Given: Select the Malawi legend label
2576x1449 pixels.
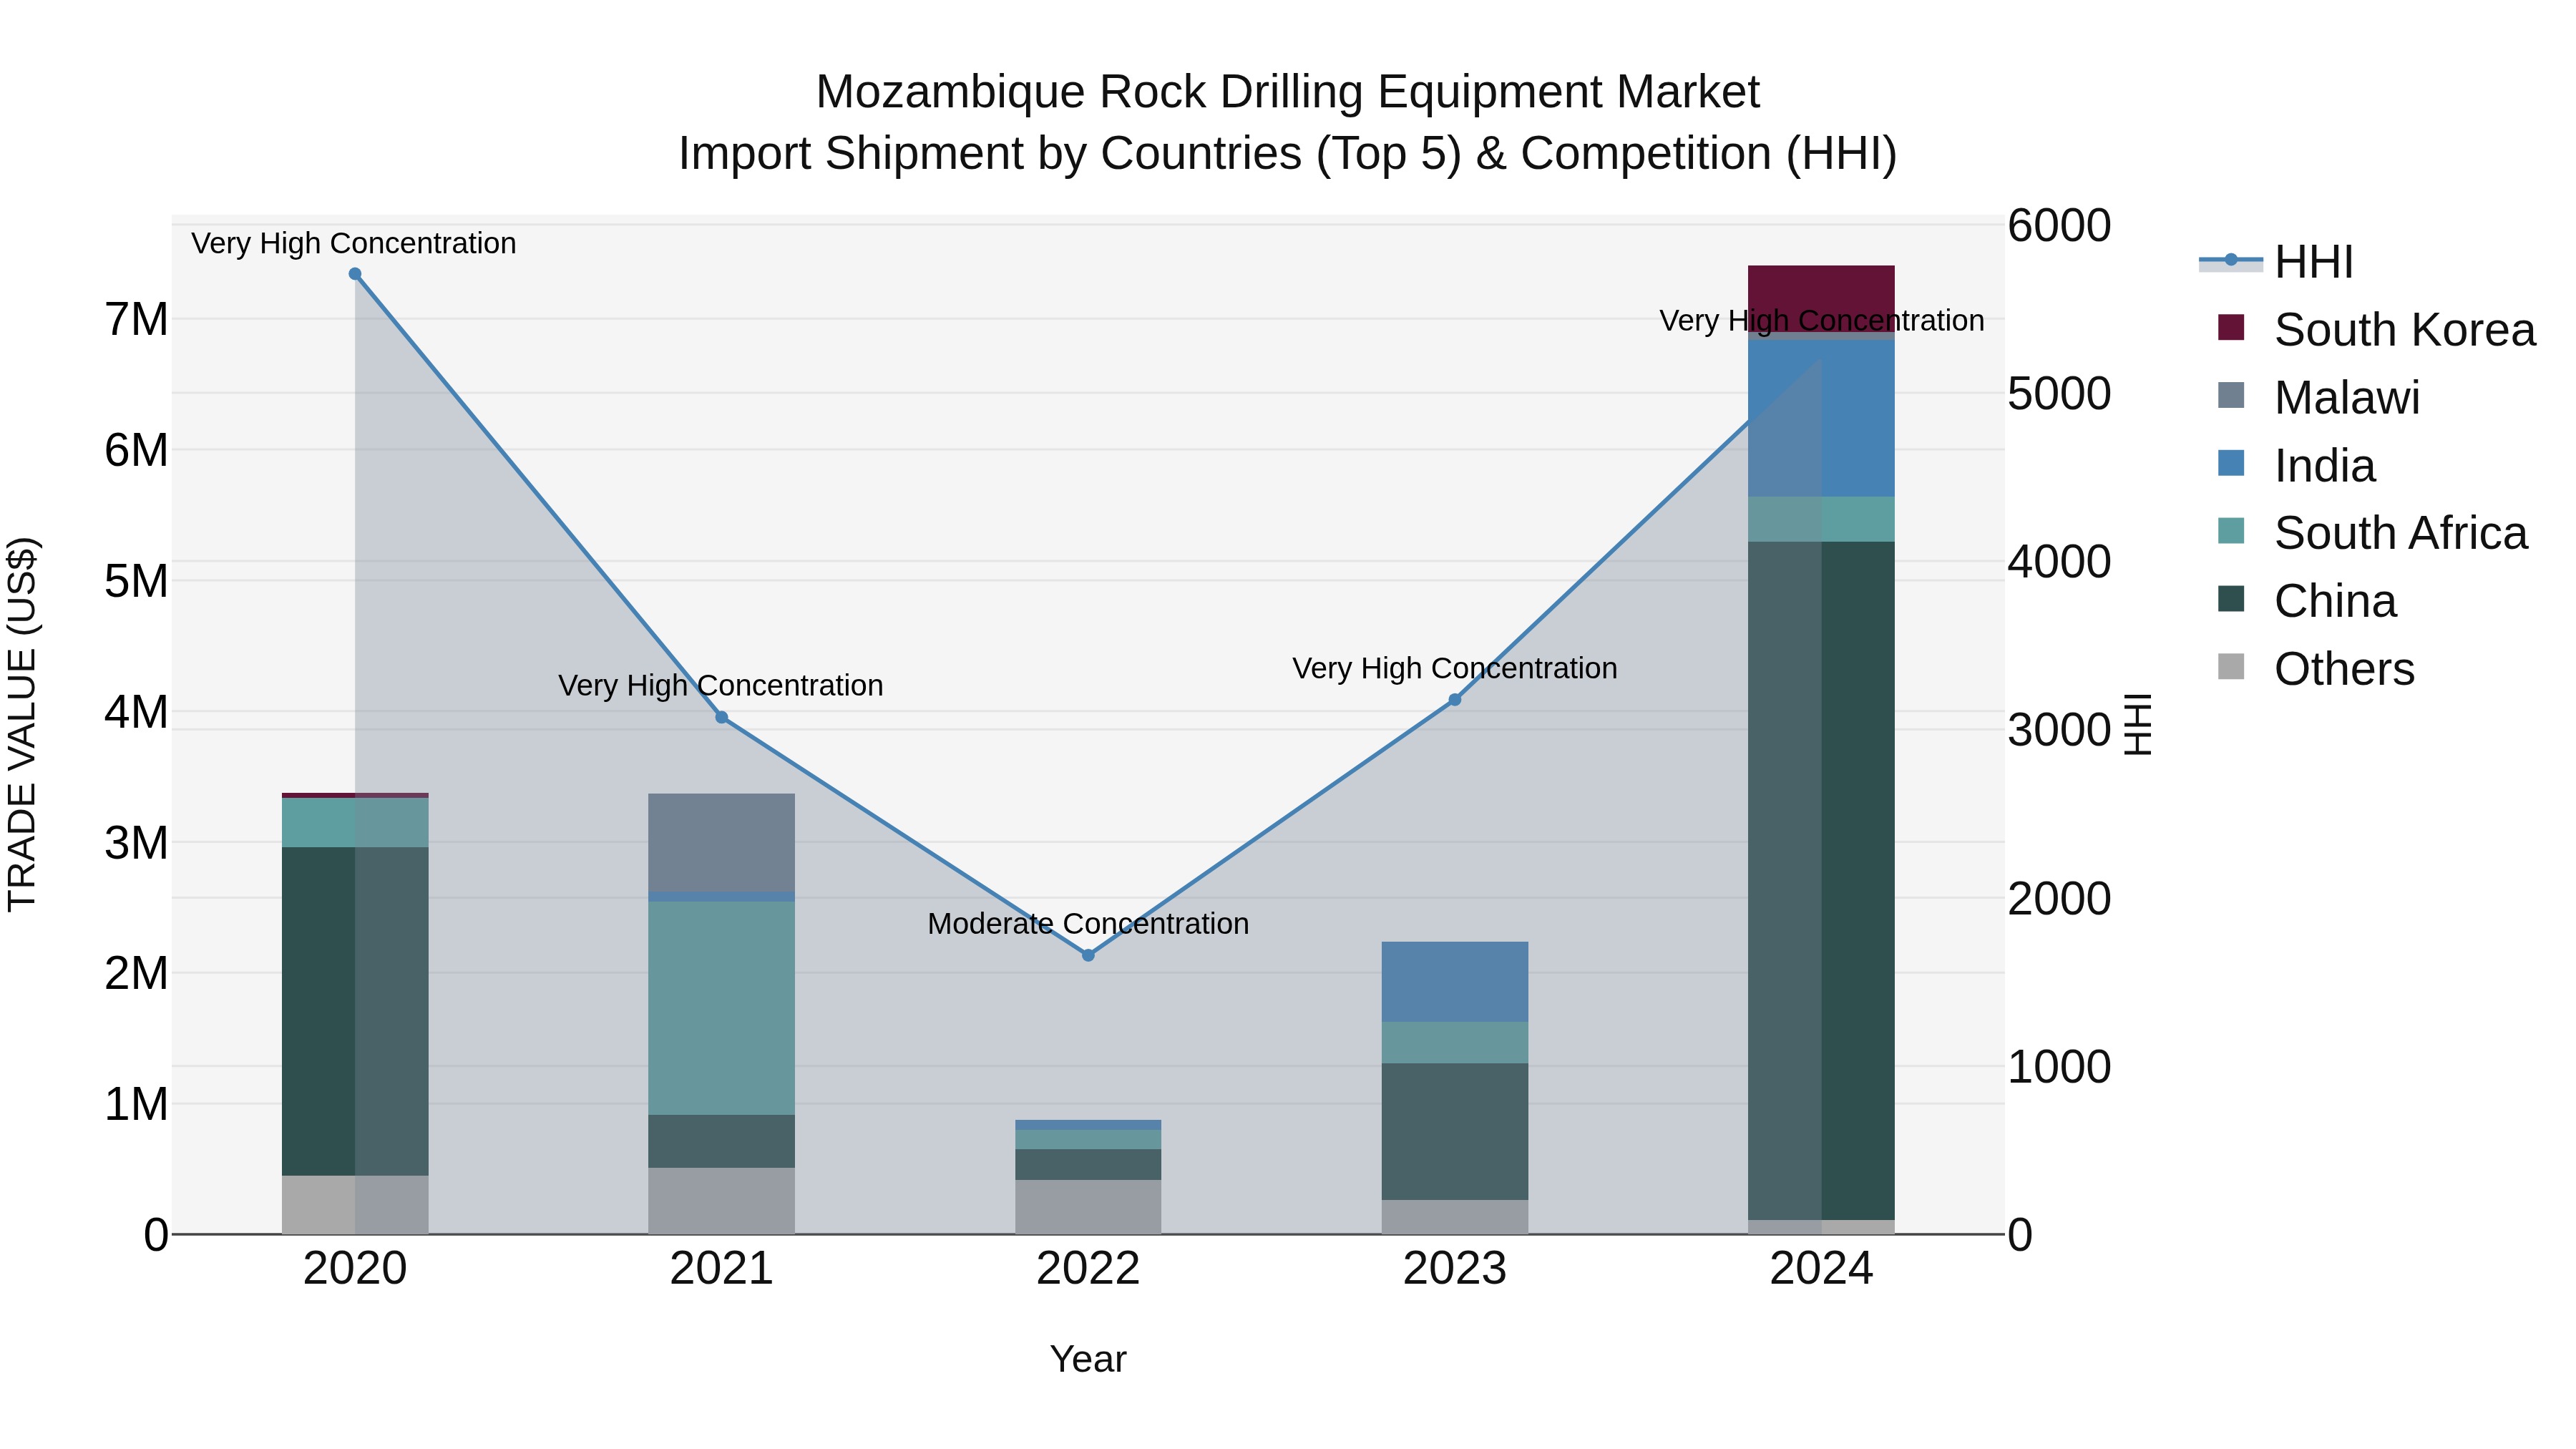Looking at the screenshot, I should 2347,398.
